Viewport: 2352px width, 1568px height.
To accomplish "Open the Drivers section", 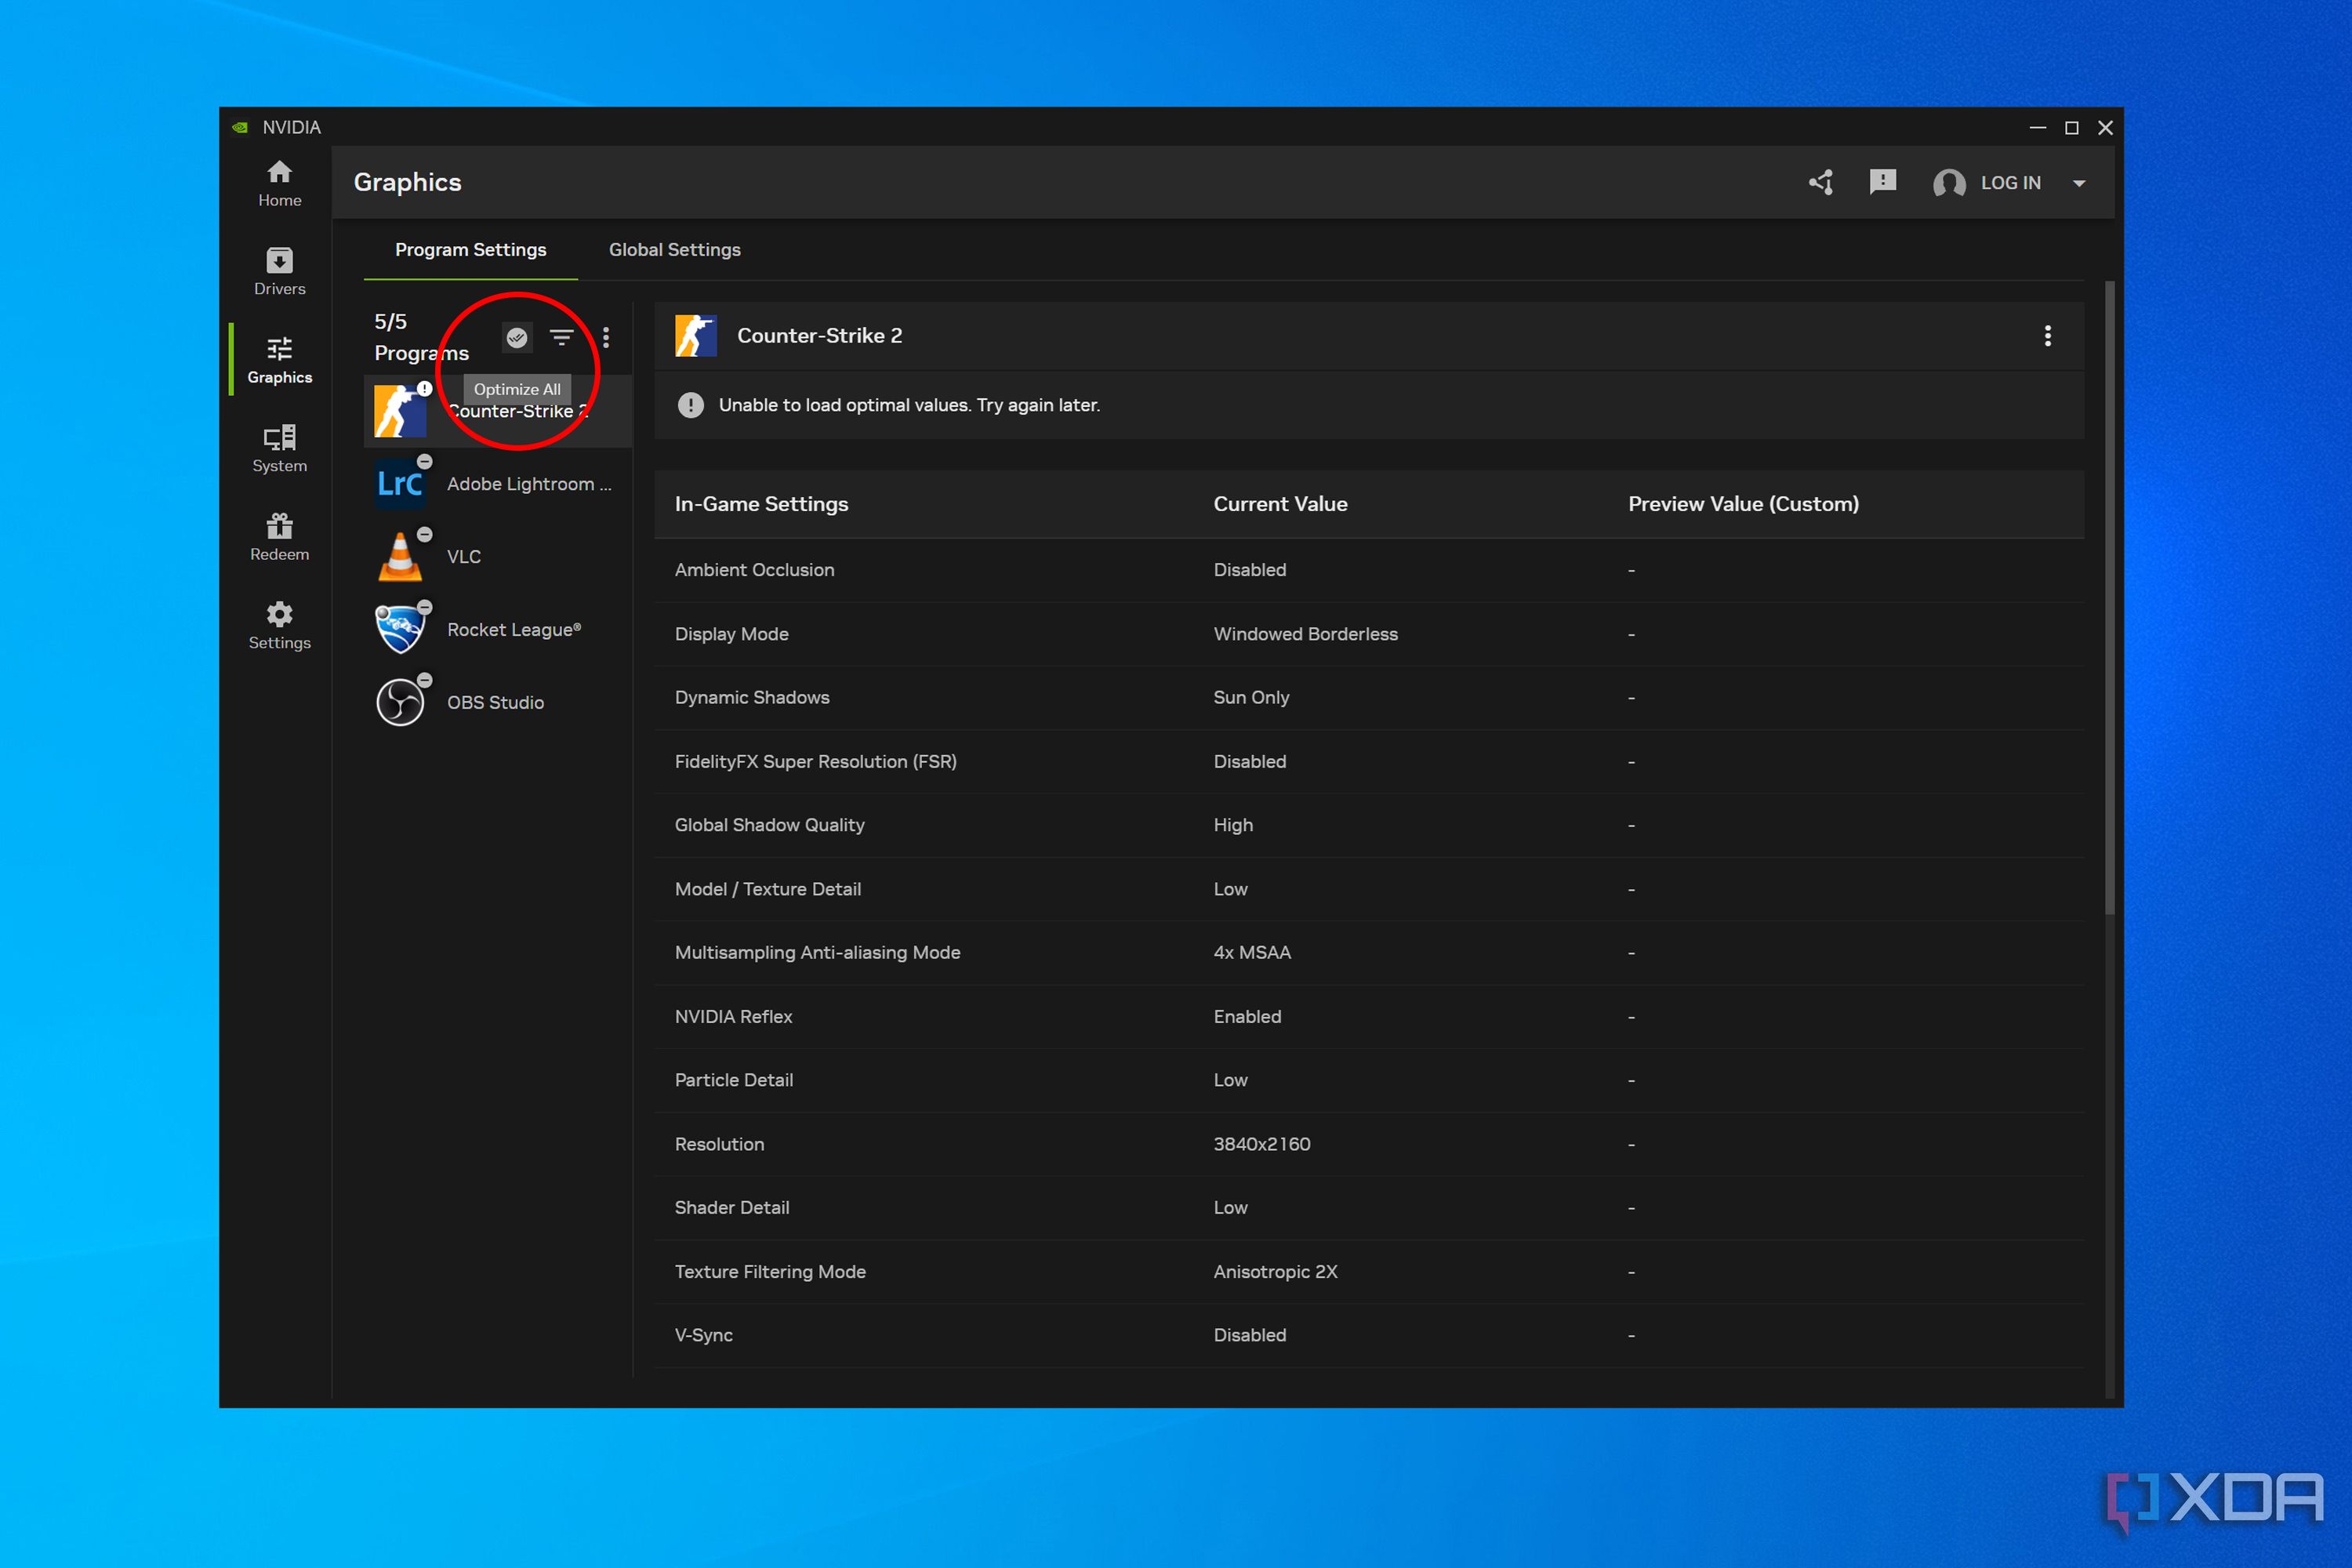I will point(279,271).
